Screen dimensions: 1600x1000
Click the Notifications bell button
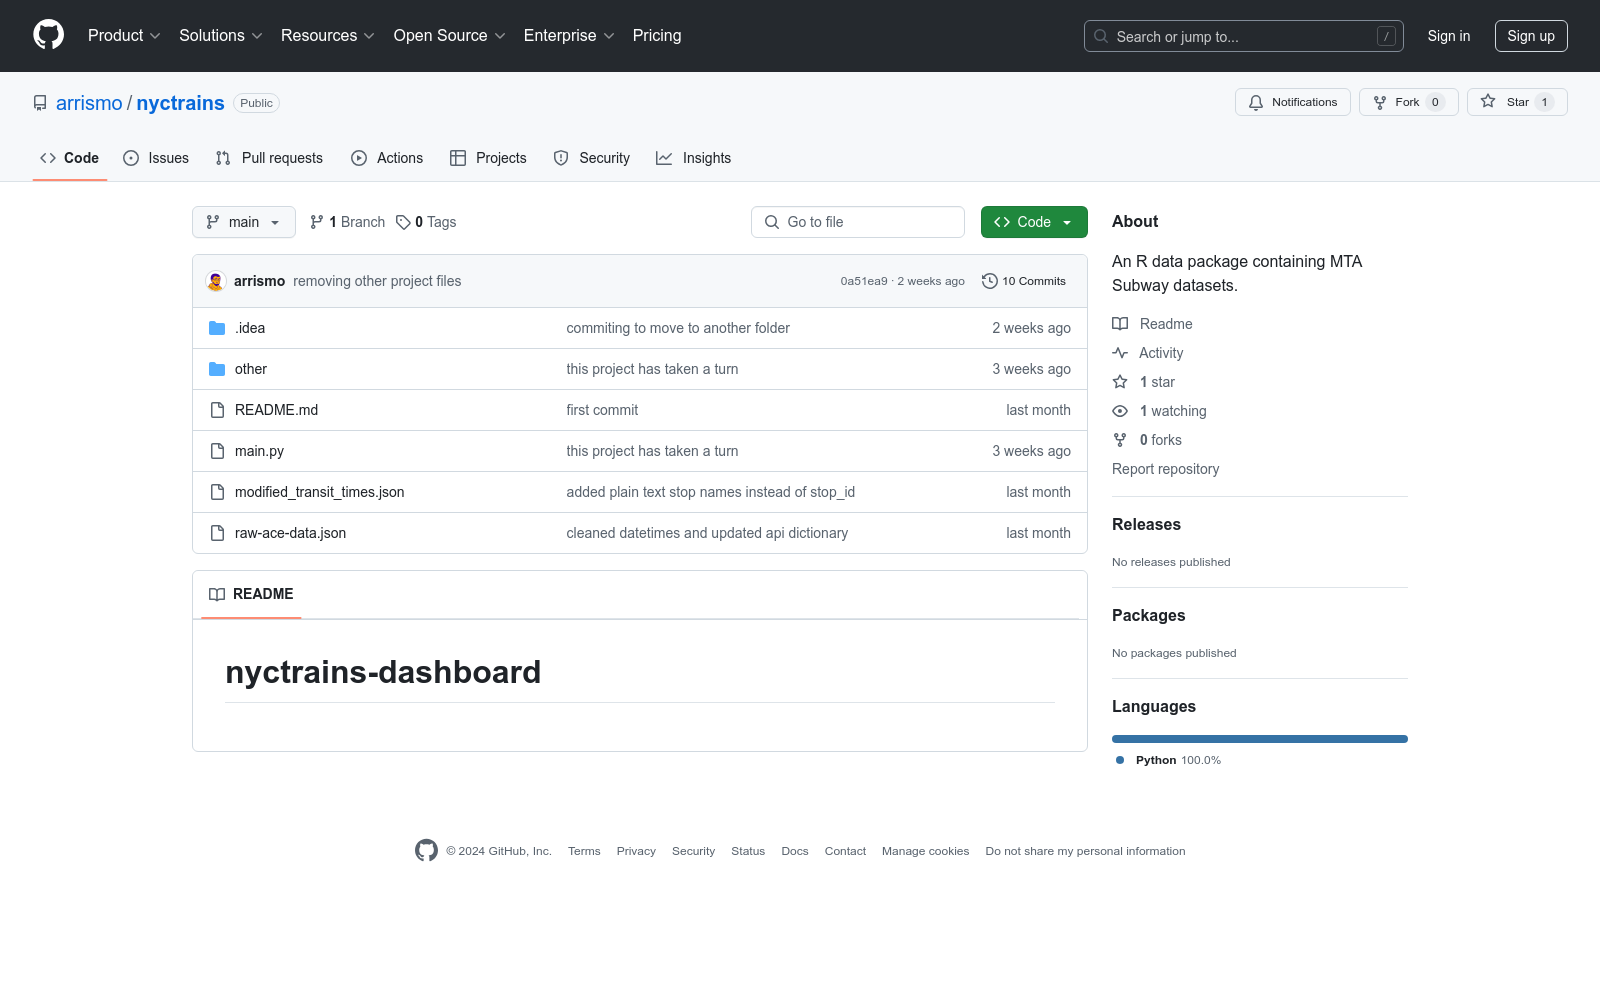[1293, 102]
